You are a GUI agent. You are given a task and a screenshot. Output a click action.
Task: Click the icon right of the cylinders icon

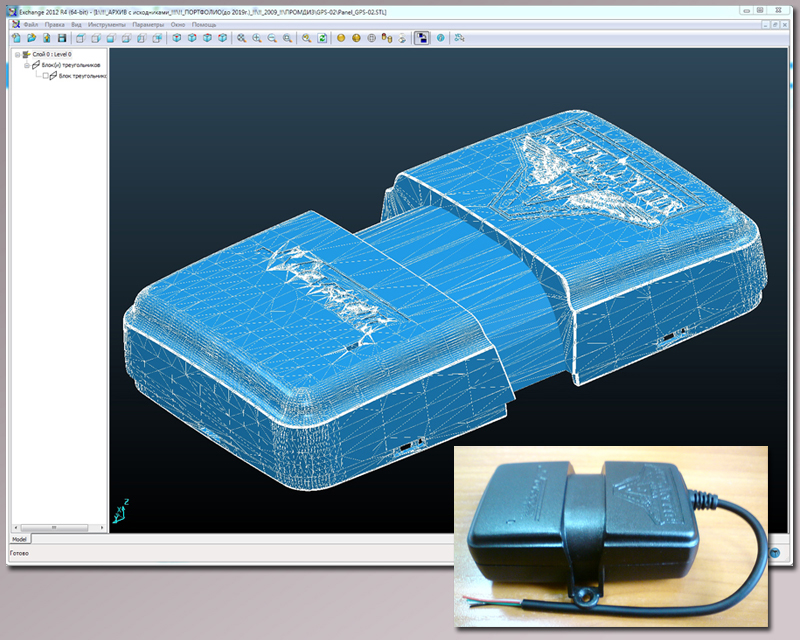pyautogui.click(x=402, y=38)
